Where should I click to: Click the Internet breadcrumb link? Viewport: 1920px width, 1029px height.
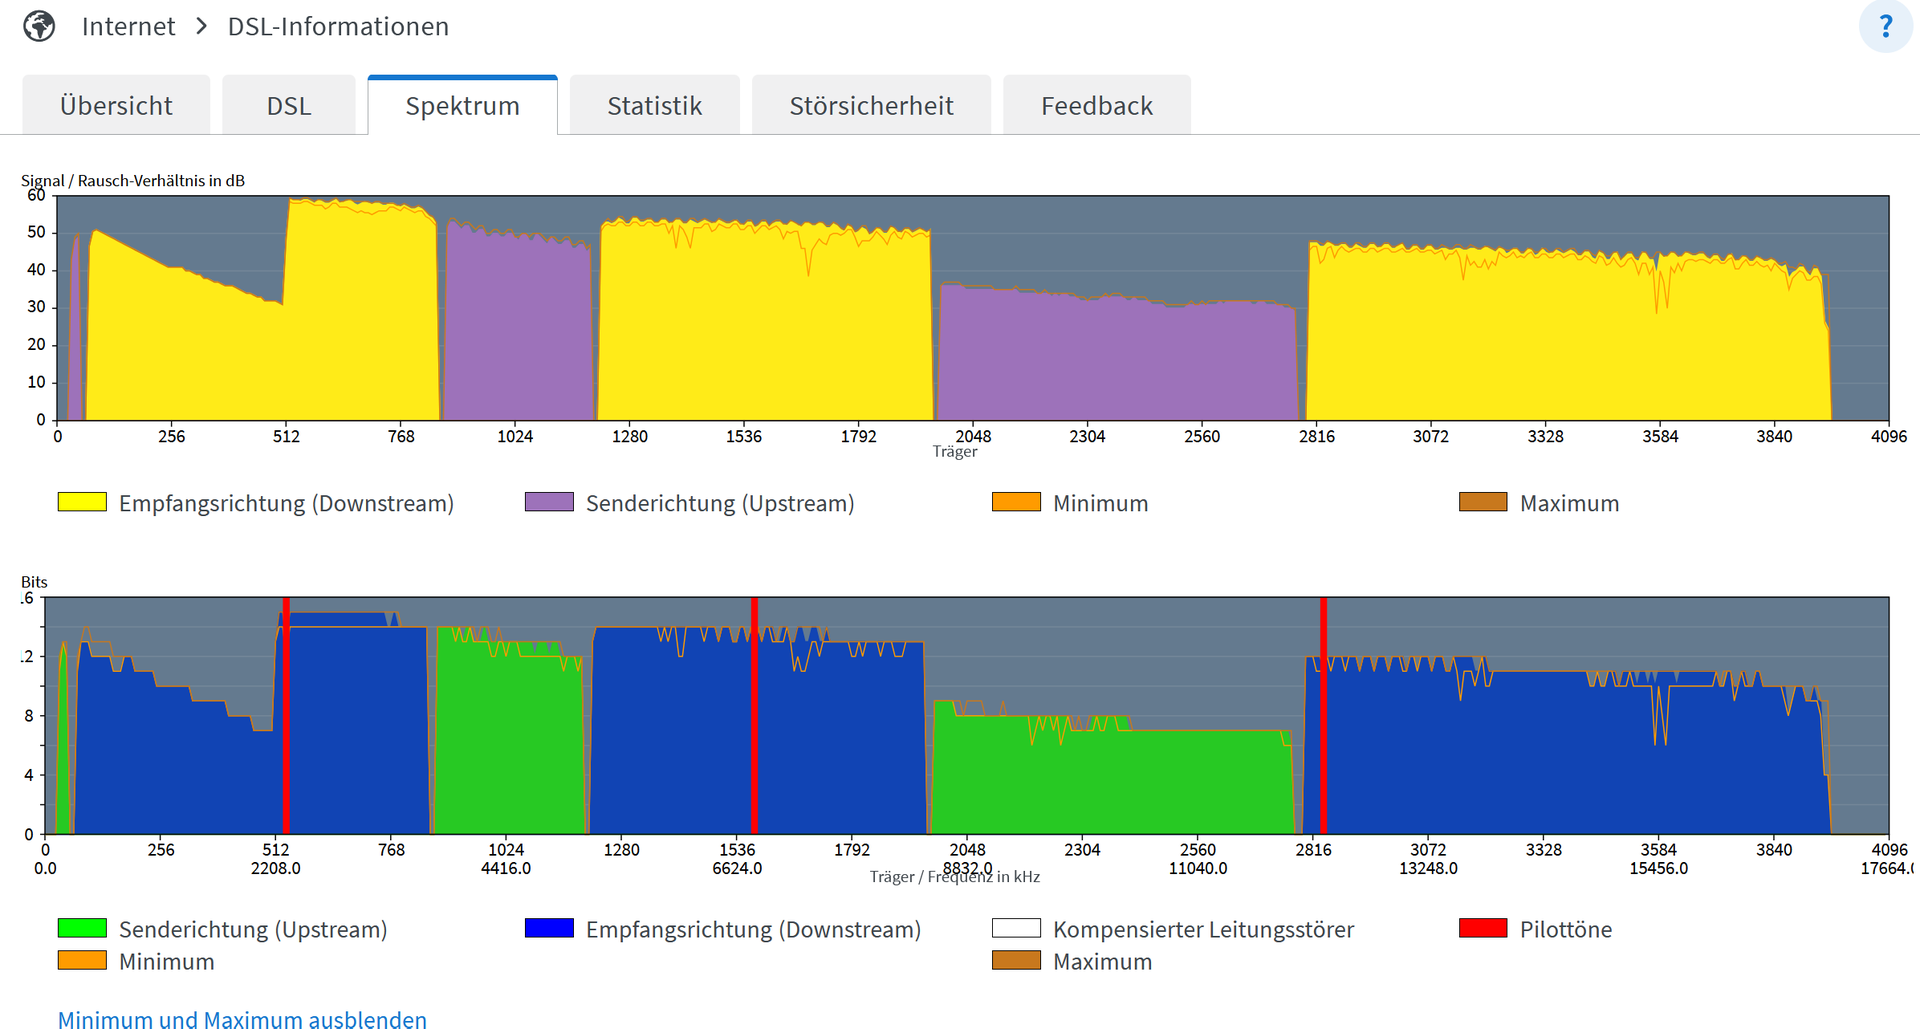pos(128,26)
